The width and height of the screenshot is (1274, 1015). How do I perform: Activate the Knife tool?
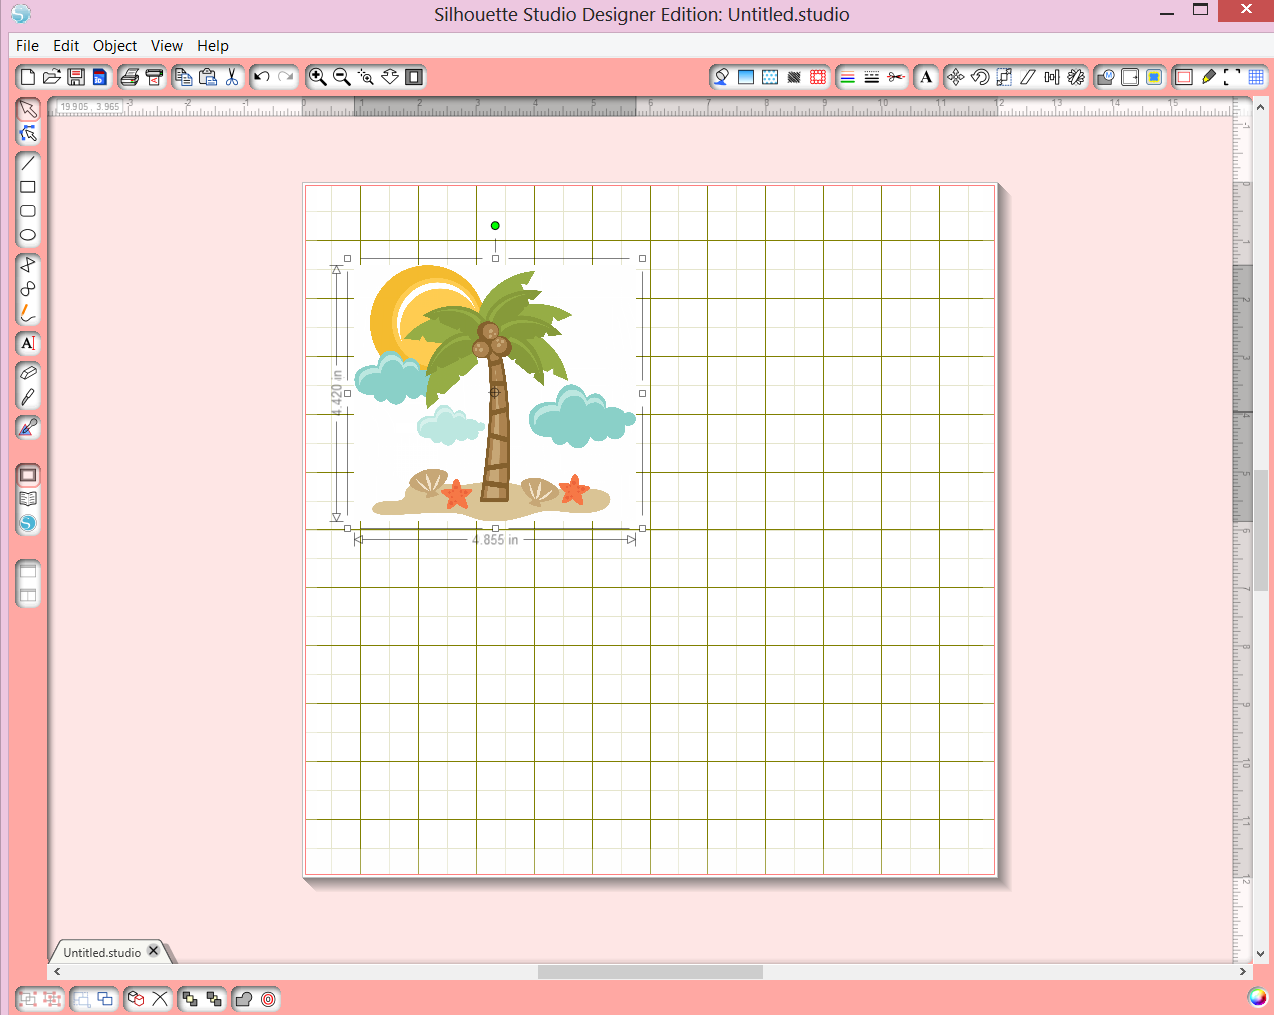tap(27, 397)
